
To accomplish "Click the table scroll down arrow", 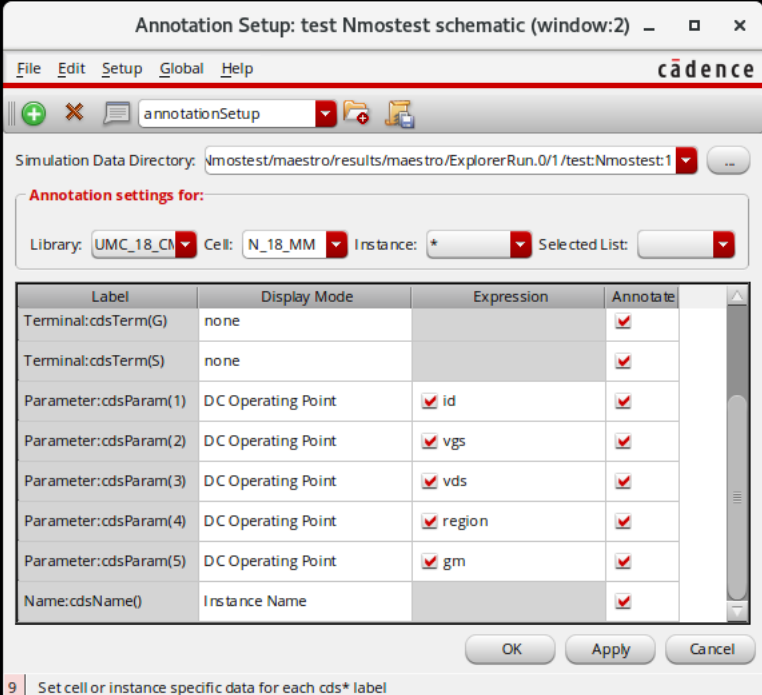I will [737, 611].
